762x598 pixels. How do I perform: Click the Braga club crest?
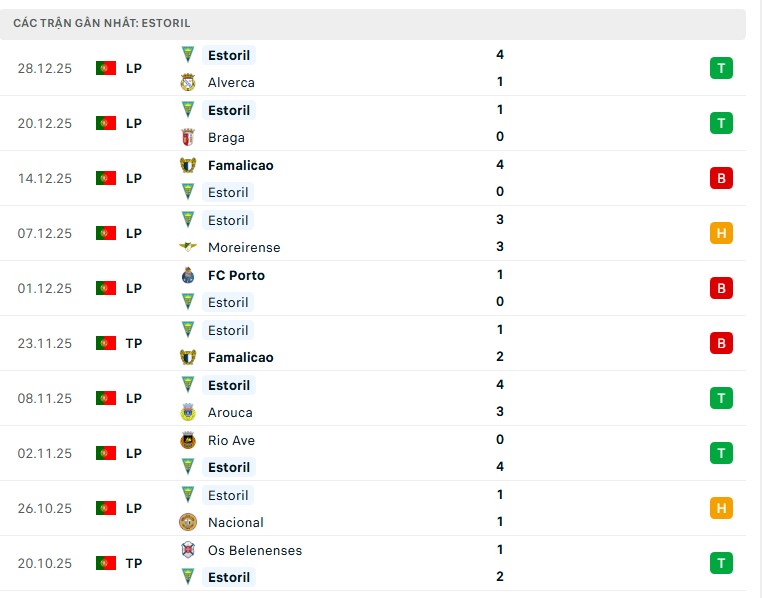click(188, 137)
